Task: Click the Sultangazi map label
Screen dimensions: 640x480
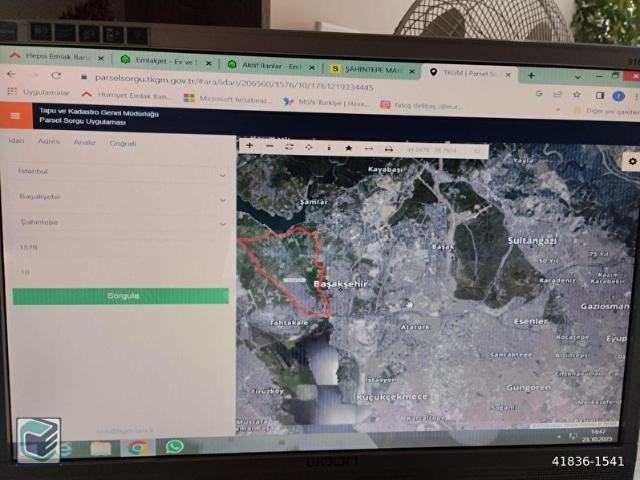Action: (532, 241)
